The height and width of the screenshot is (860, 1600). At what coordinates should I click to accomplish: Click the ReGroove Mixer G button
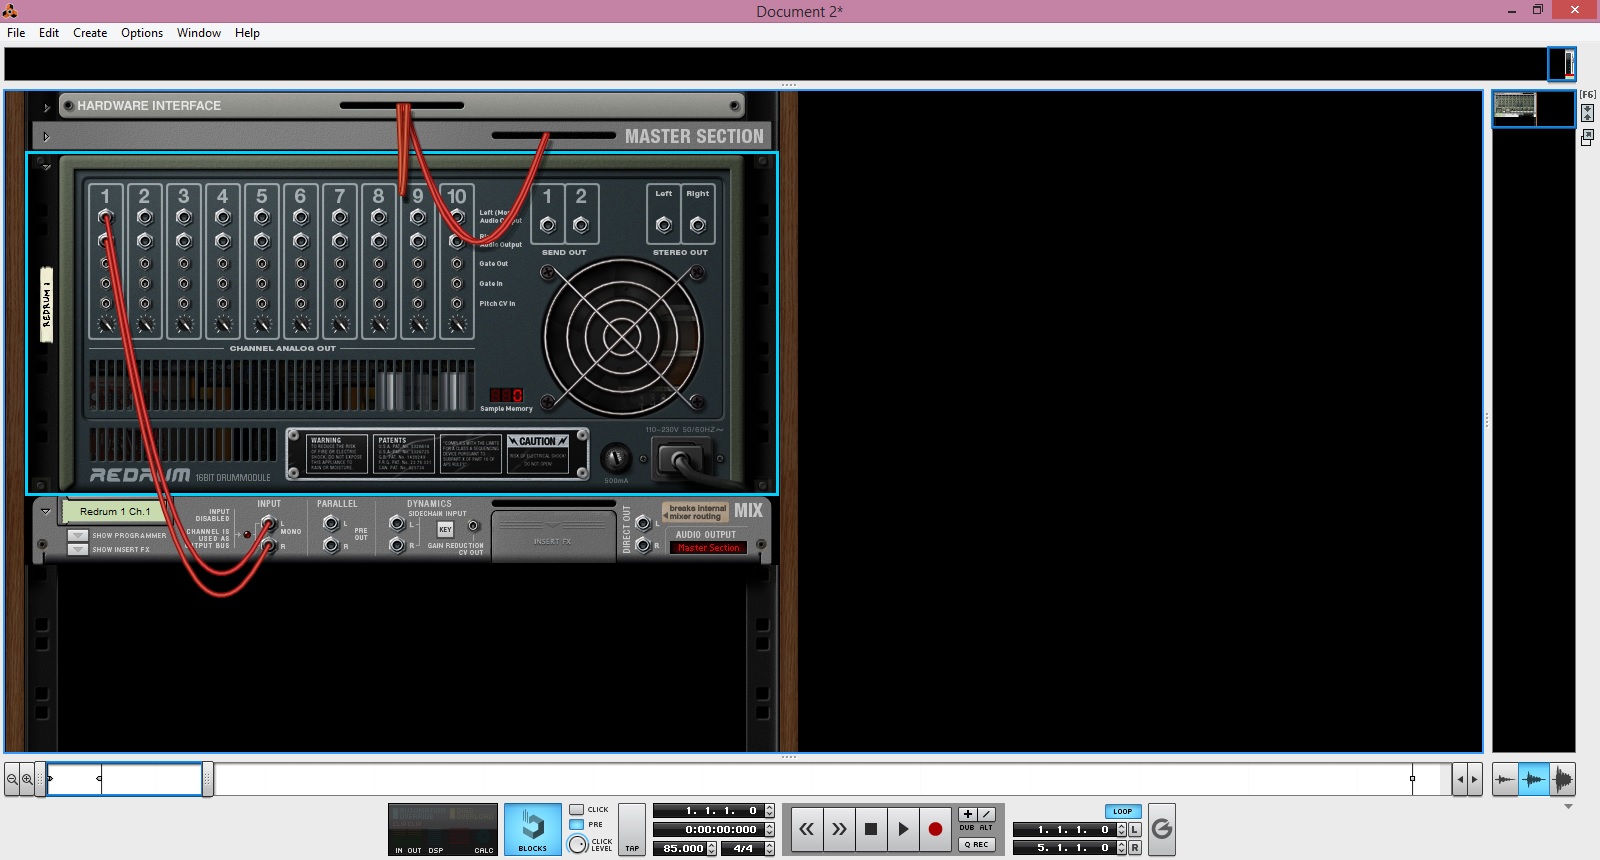(1162, 829)
